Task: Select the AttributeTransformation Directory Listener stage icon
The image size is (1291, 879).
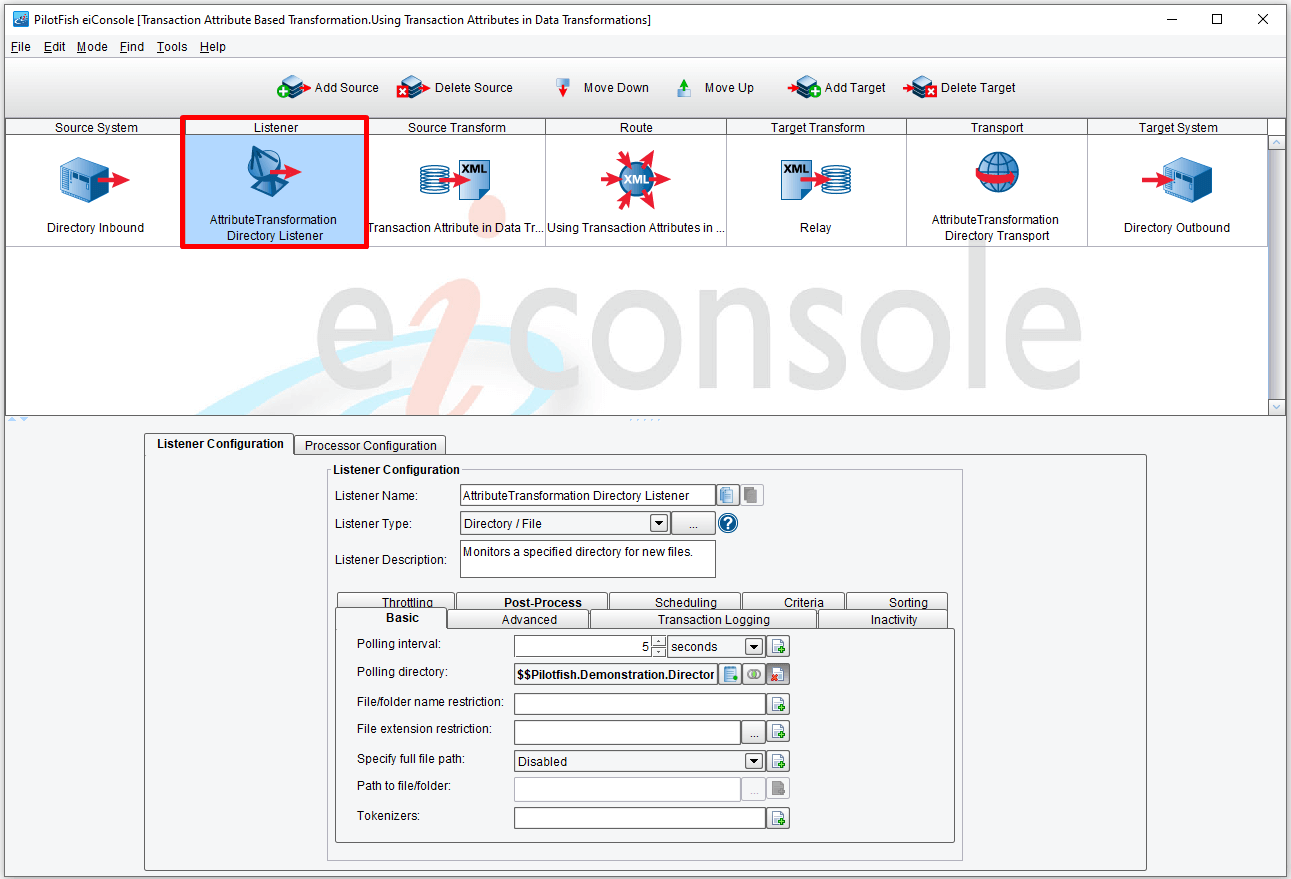Action: [x=273, y=171]
